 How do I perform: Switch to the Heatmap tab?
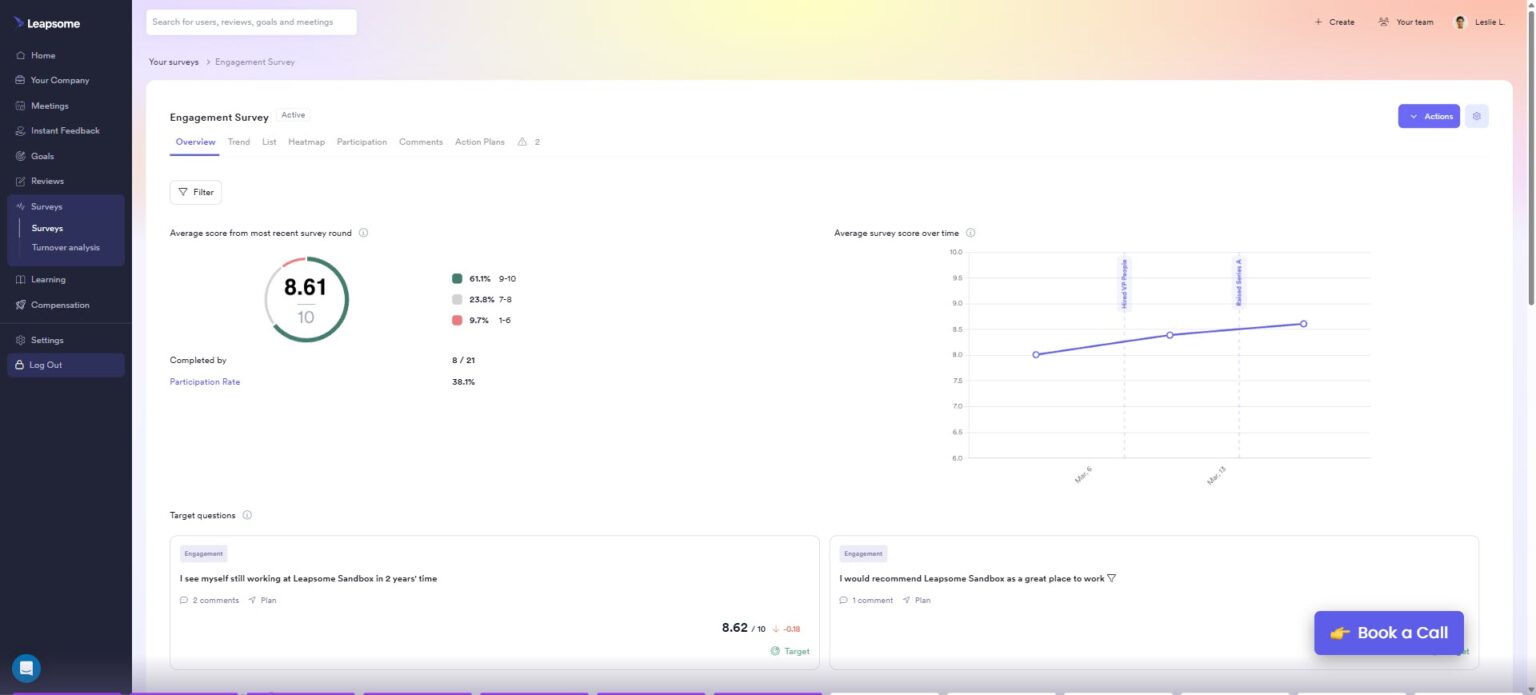(x=306, y=141)
